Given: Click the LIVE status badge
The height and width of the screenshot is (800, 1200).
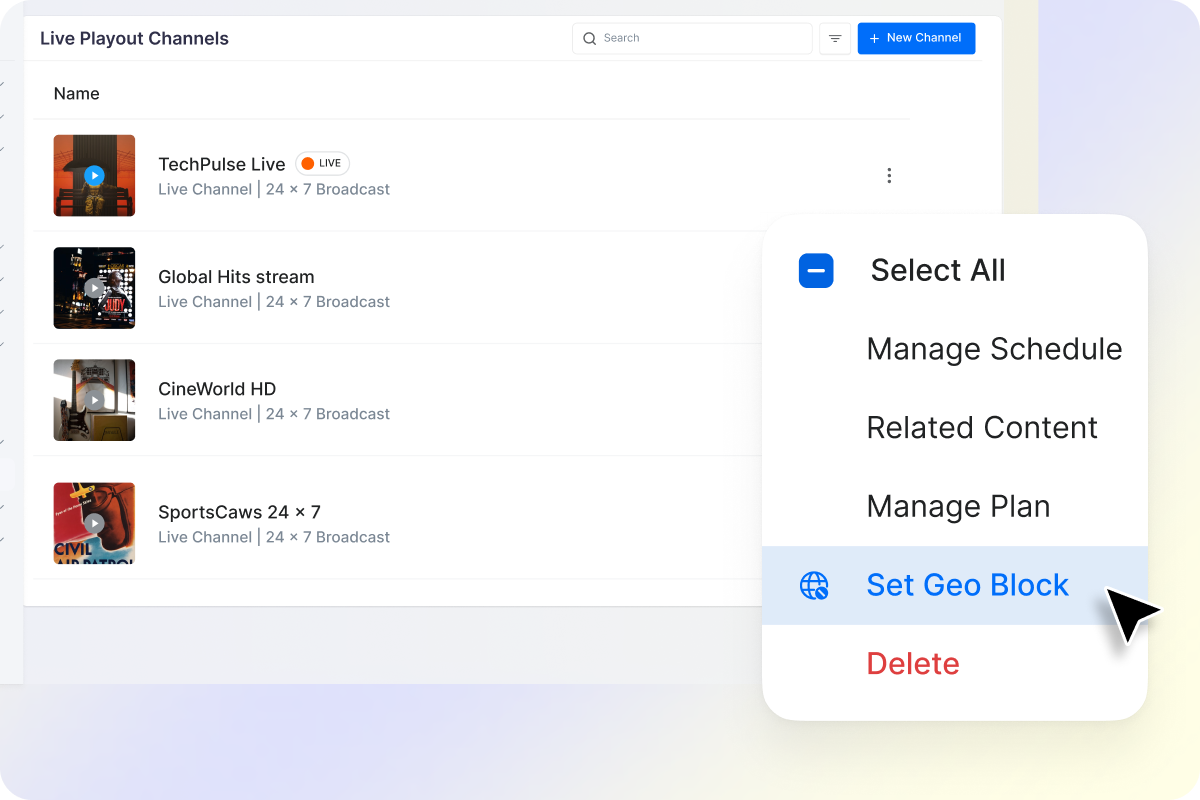Looking at the screenshot, I should click(322, 164).
